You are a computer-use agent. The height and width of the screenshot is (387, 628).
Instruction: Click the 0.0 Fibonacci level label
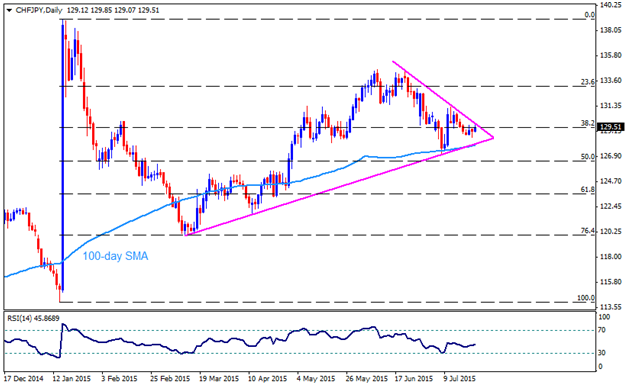[590, 15]
